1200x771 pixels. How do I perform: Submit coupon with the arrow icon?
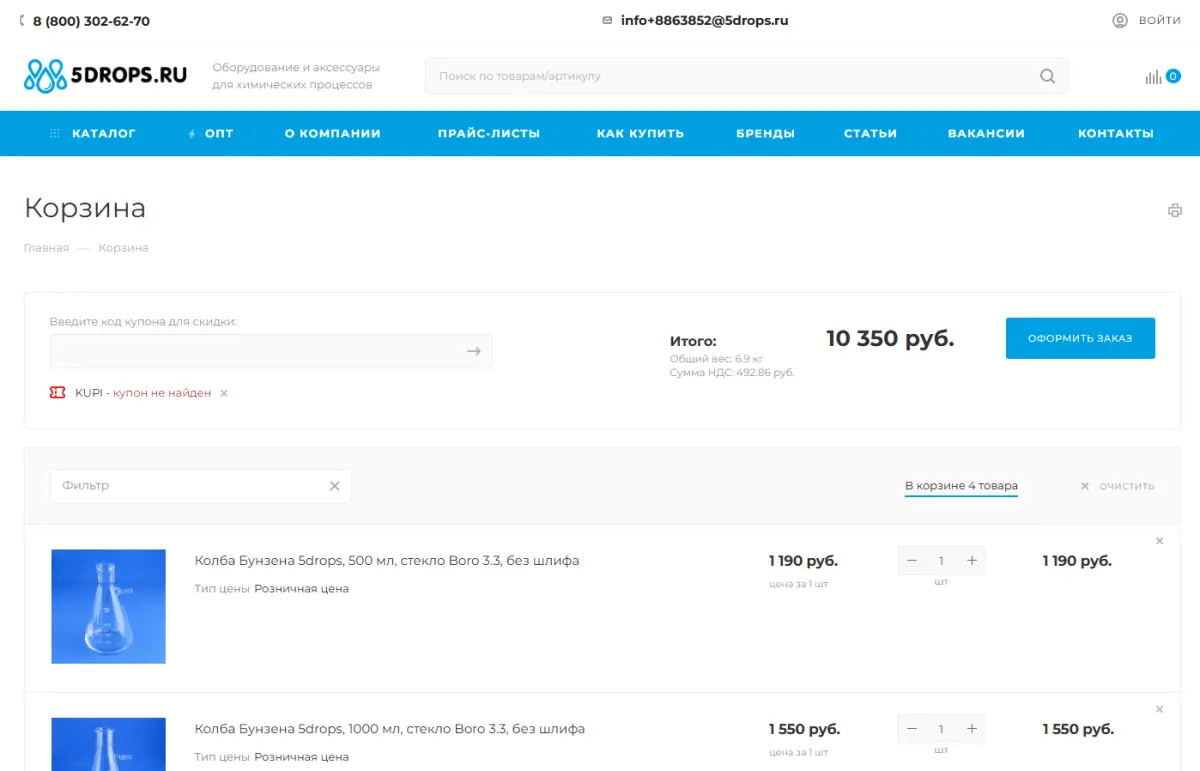(x=474, y=351)
